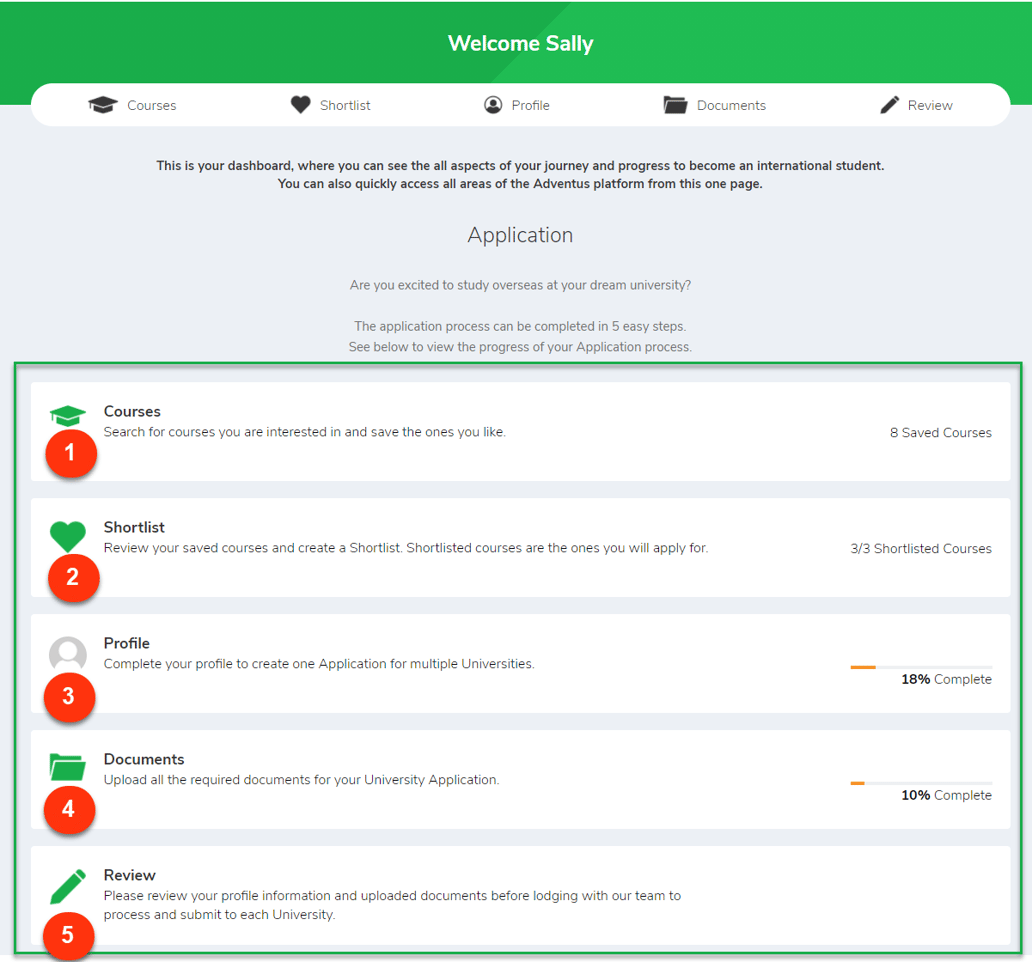1032x962 pixels.
Task: Click the 8 Saved Courses link
Action: click(x=940, y=432)
